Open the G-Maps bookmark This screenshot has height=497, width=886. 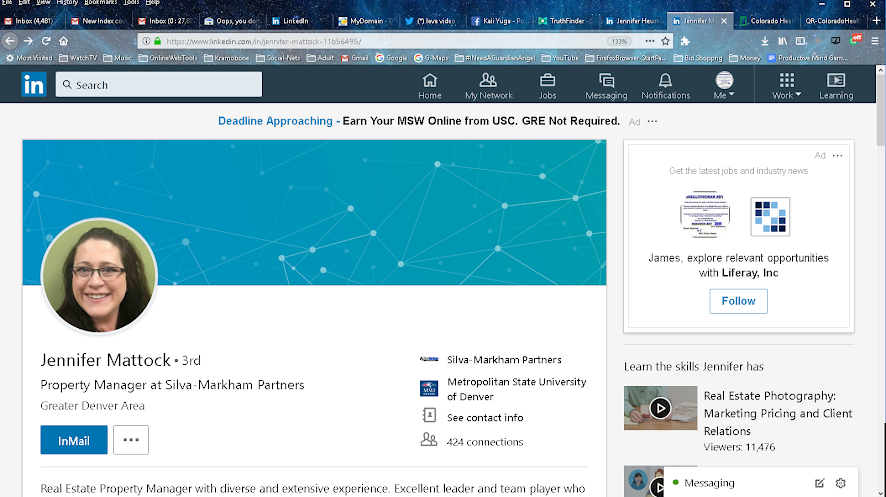point(431,58)
